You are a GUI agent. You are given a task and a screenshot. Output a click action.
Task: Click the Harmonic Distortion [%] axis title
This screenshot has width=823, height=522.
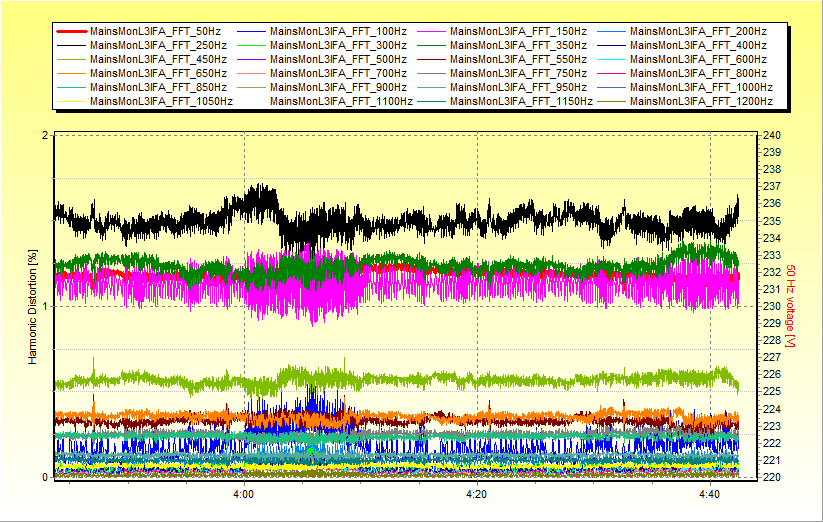pos(32,307)
